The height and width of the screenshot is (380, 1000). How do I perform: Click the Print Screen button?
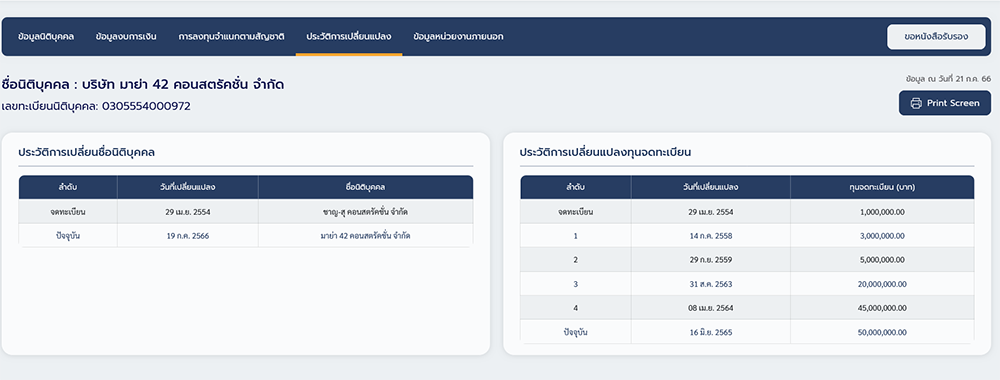coord(945,103)
